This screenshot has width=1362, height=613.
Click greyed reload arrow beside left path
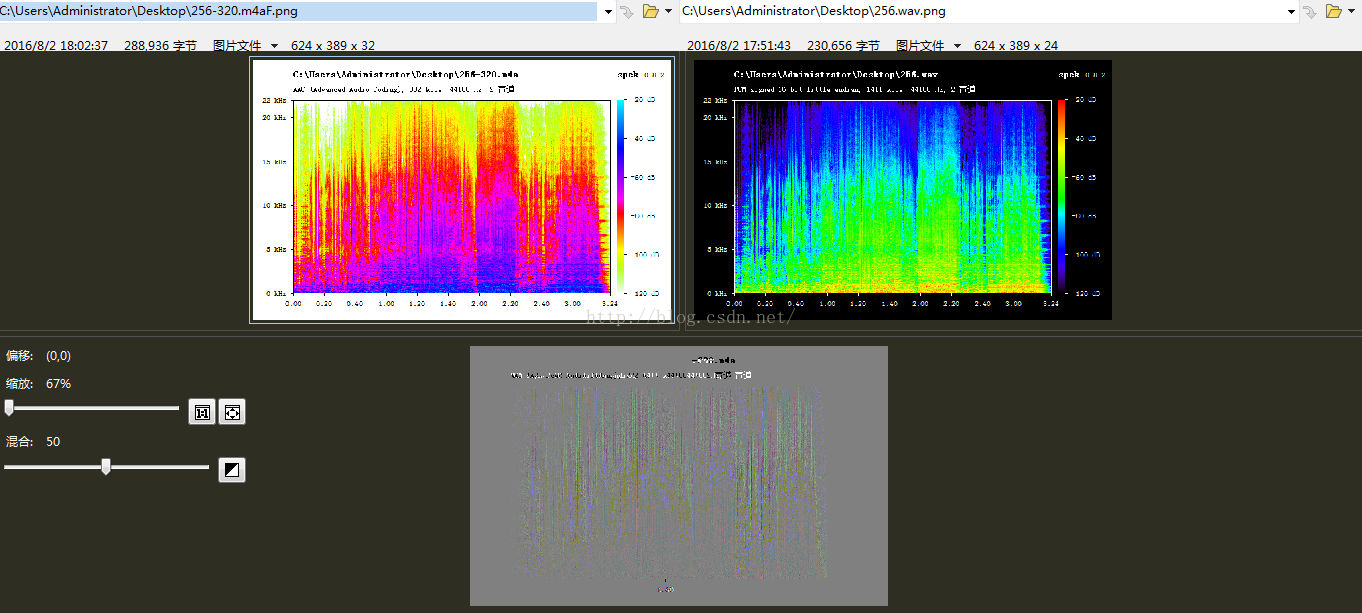(627, 12)
